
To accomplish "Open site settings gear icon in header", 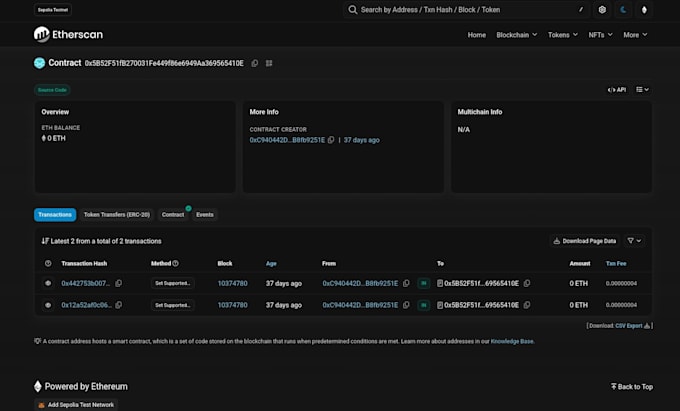I will point(602,10).
